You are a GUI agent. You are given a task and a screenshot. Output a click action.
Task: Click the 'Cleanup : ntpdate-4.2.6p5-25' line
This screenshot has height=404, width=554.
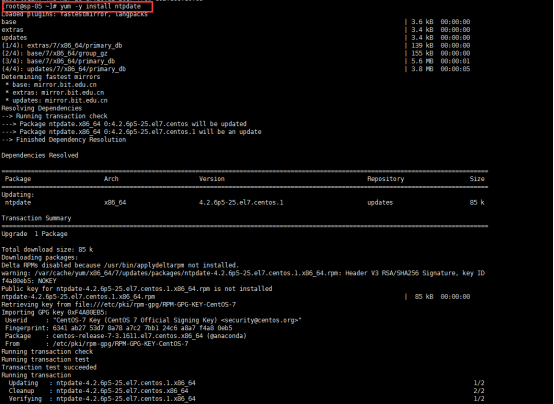coord(99,391)
